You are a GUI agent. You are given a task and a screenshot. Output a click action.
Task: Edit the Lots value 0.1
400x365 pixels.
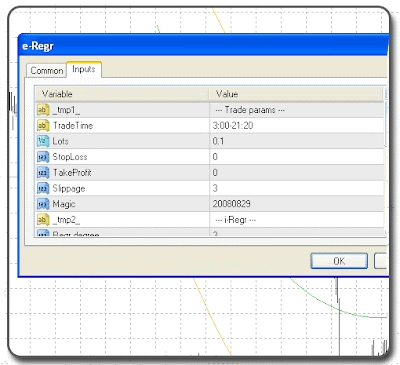click(x=297, y=141)
